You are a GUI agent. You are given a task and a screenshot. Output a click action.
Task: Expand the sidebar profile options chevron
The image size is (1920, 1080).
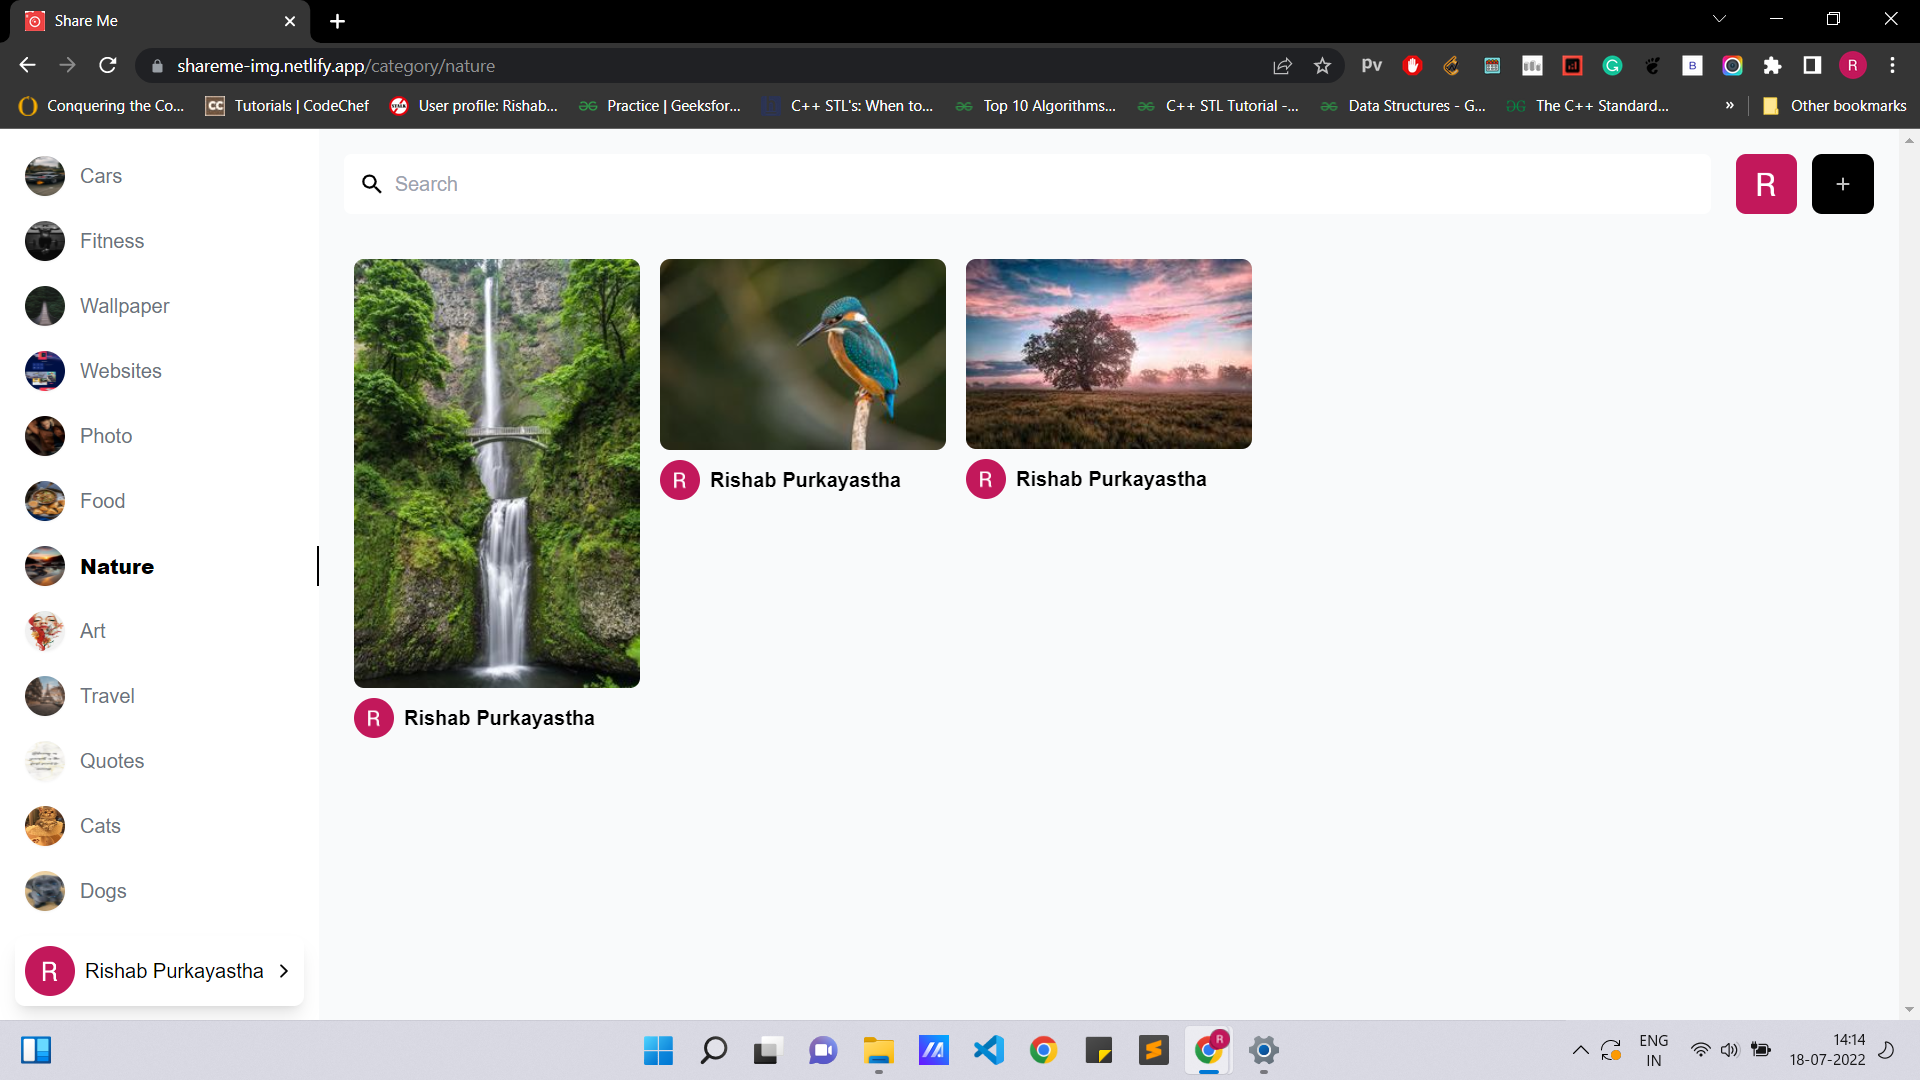(x=284, y=970)
